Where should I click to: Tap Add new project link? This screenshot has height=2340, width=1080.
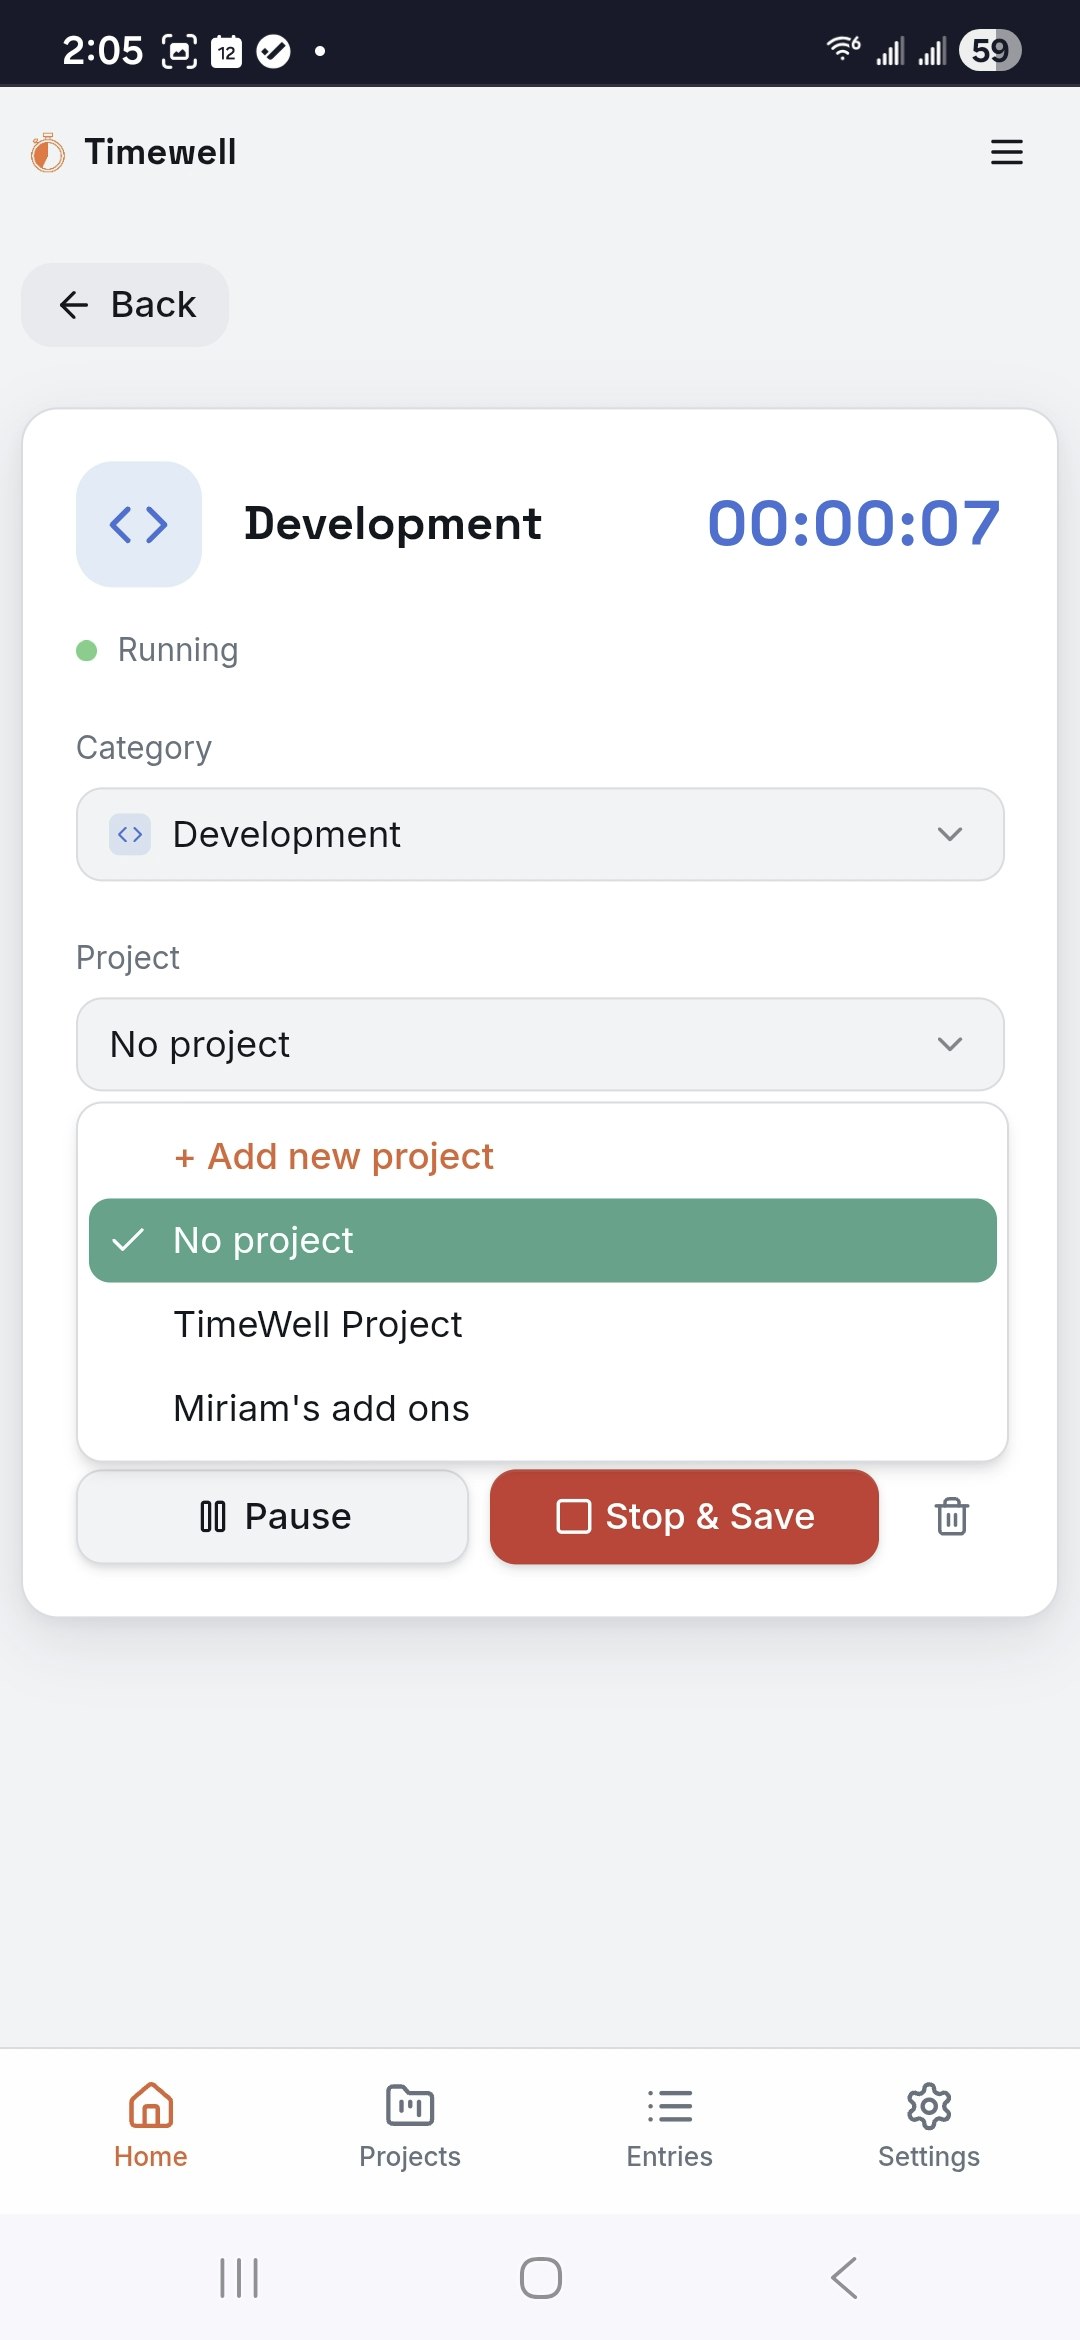click(x=332, y=1155)
